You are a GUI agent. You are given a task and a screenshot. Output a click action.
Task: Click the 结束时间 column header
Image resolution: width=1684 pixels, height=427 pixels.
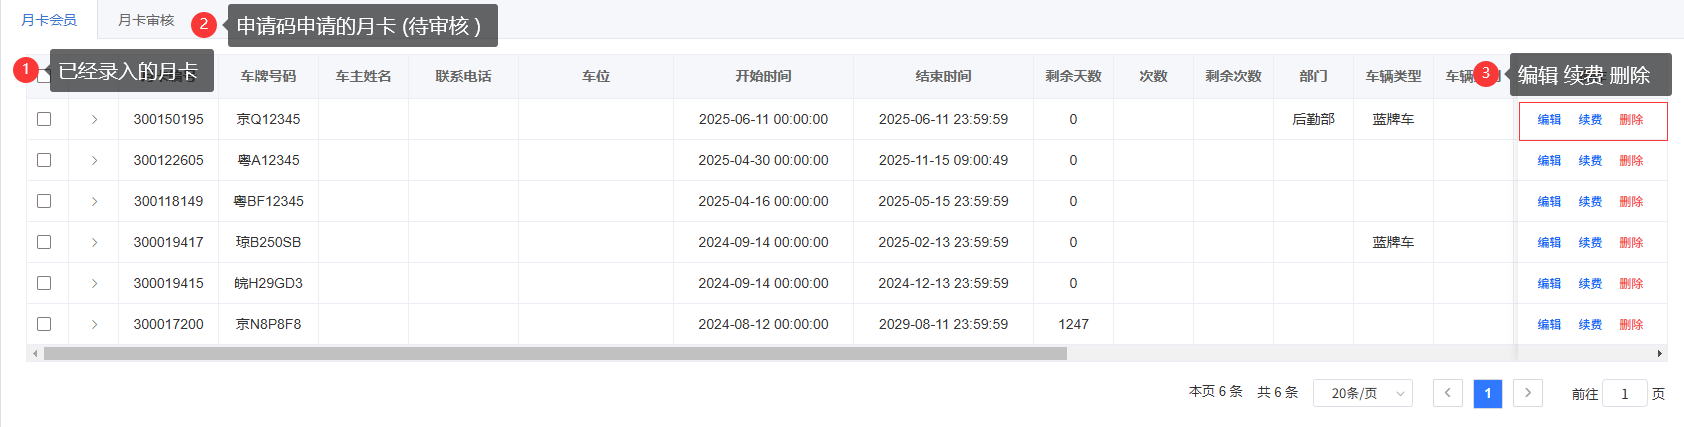point(943,76)
